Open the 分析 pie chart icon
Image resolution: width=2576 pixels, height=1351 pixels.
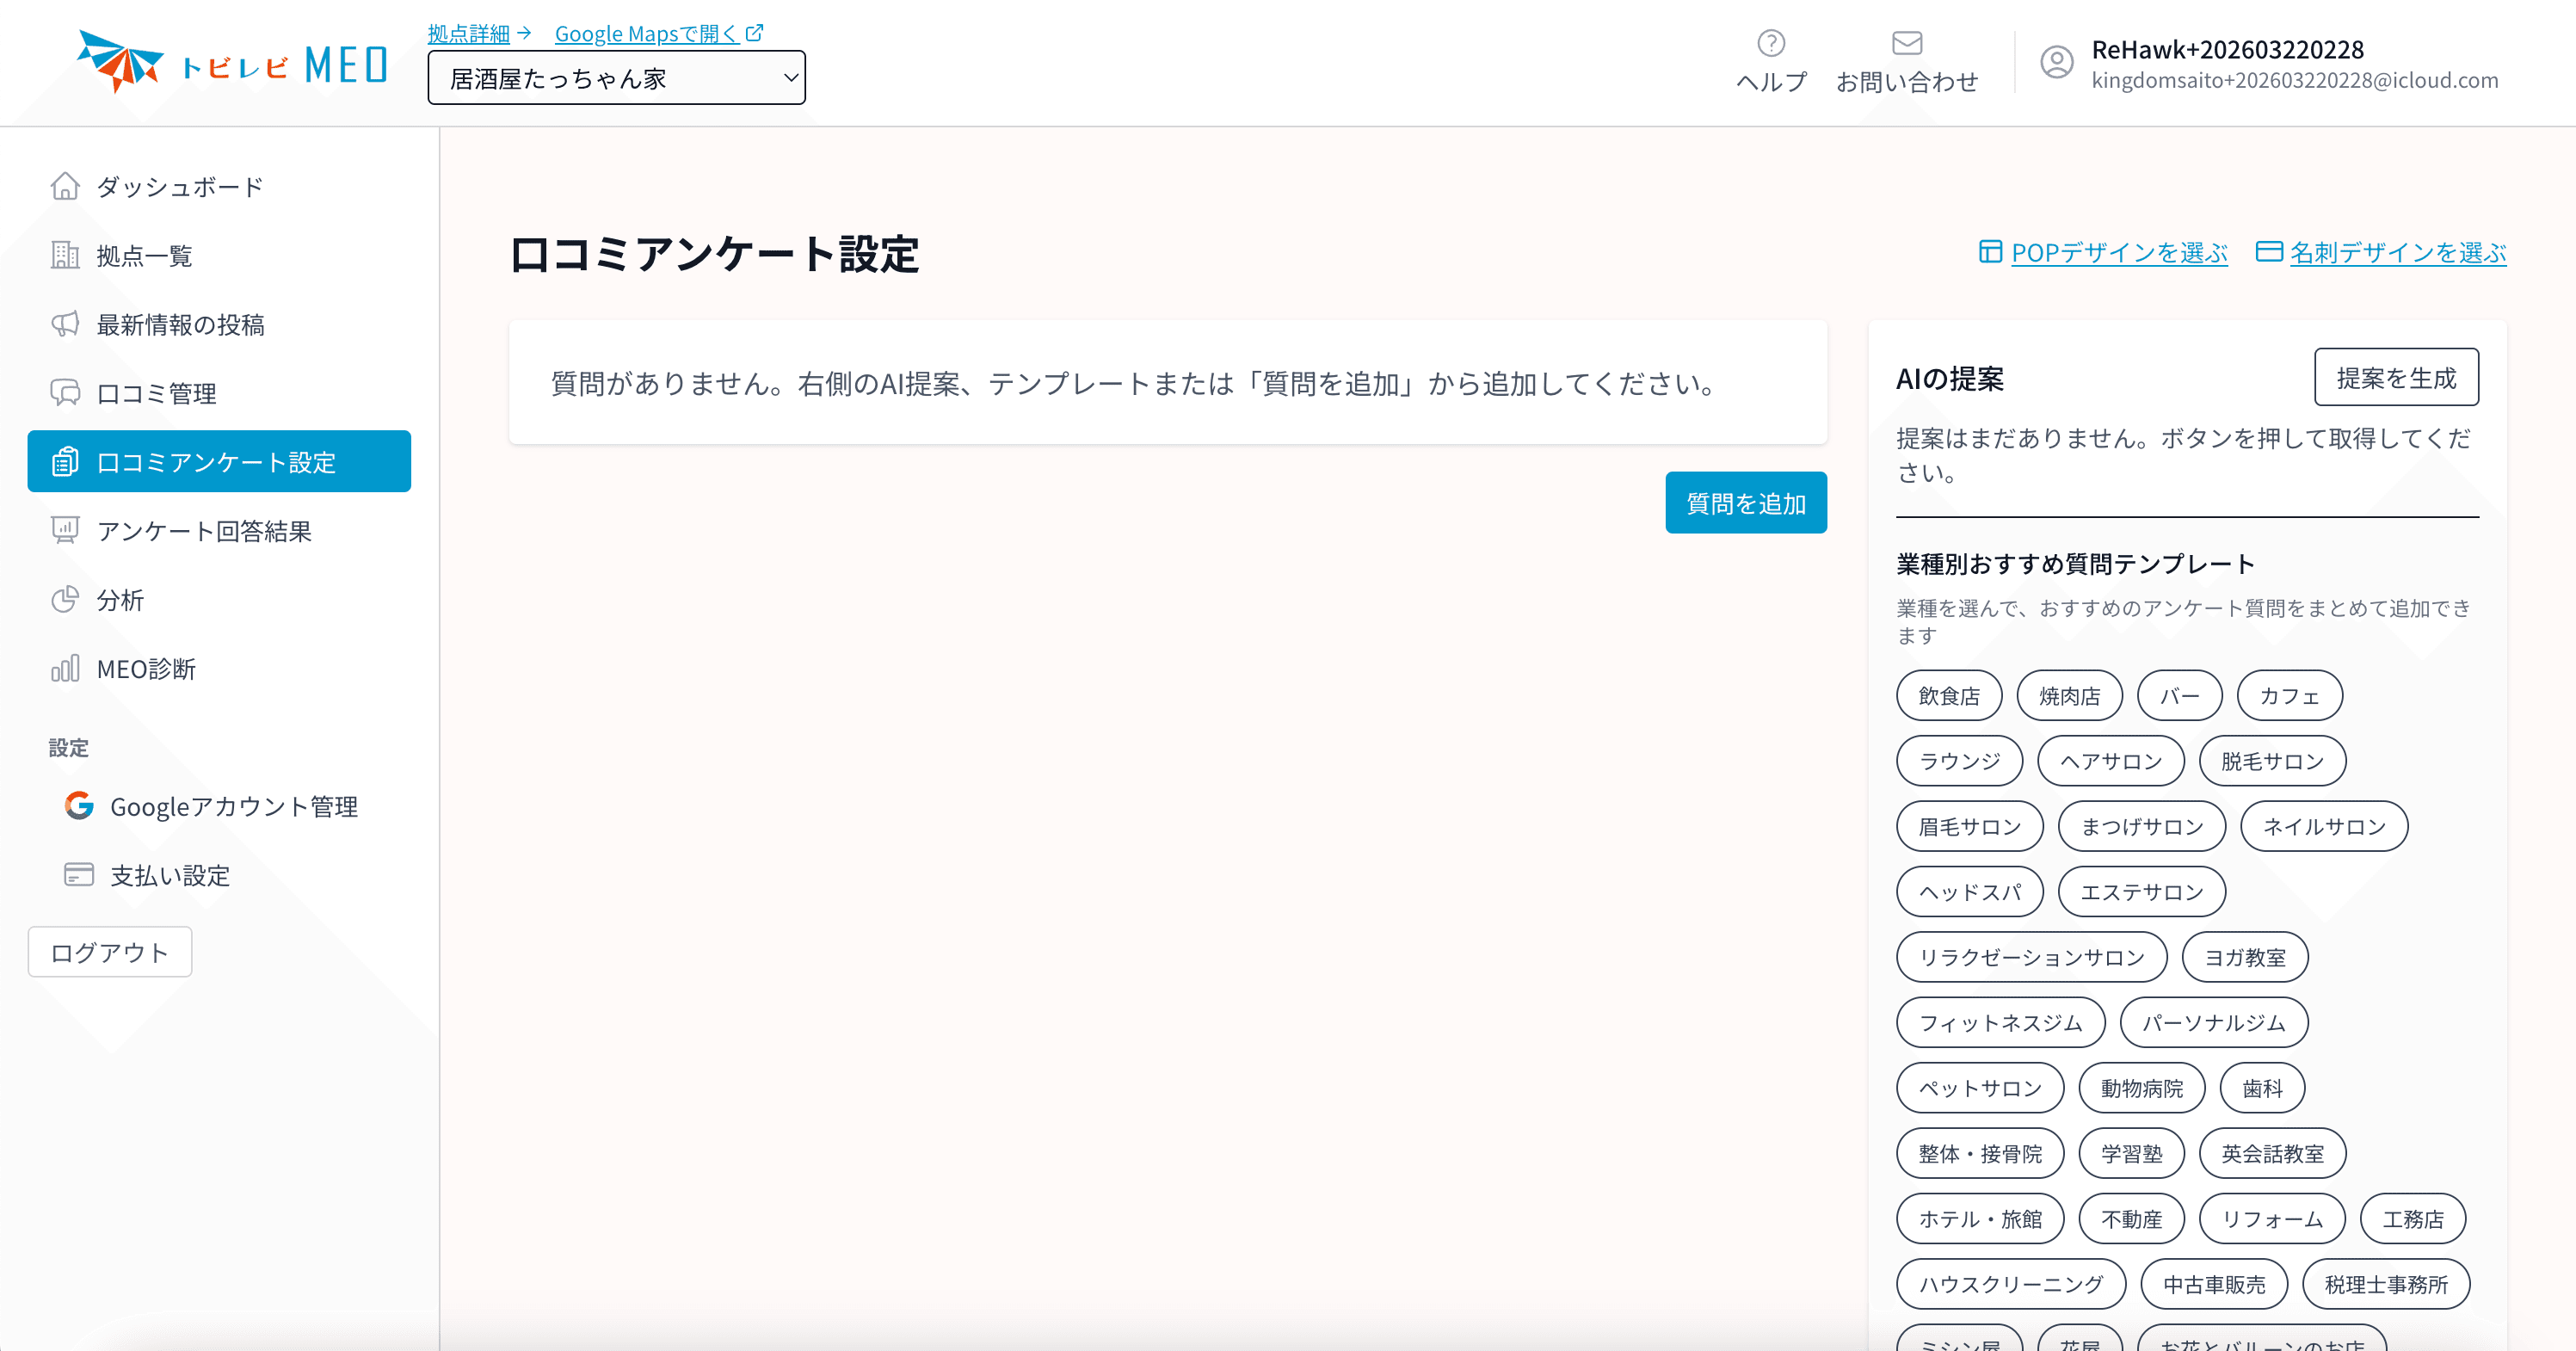point(65,600)
